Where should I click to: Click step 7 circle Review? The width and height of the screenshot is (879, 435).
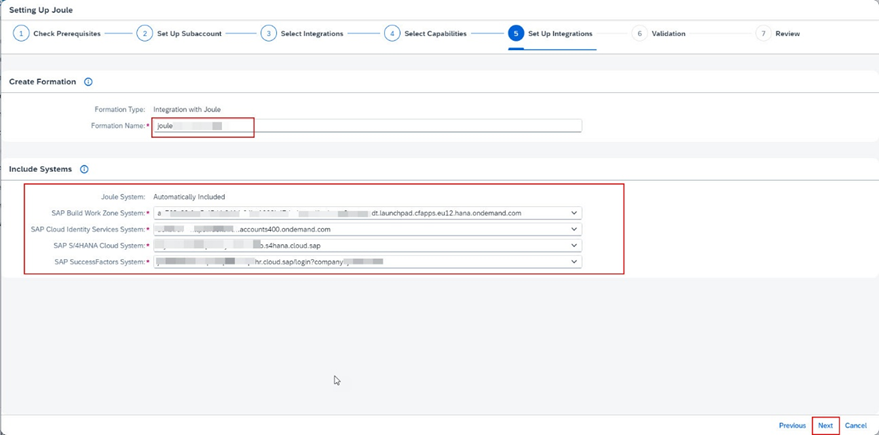(x=763, y=34)
